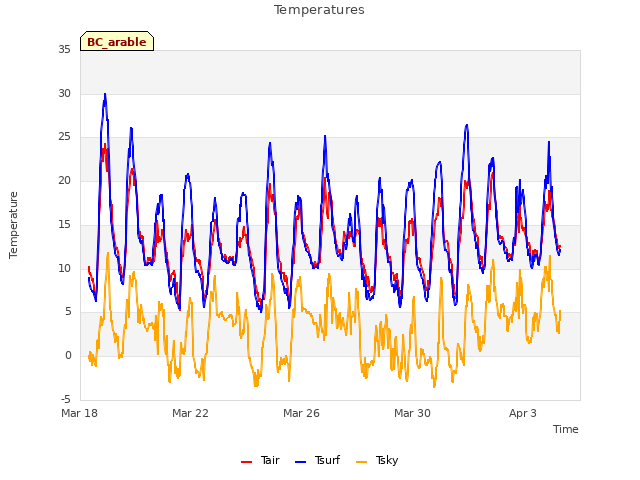Click the 35 y-axis tick label
The width and height of the screenshot is (640, 480).
coord(64,49)
